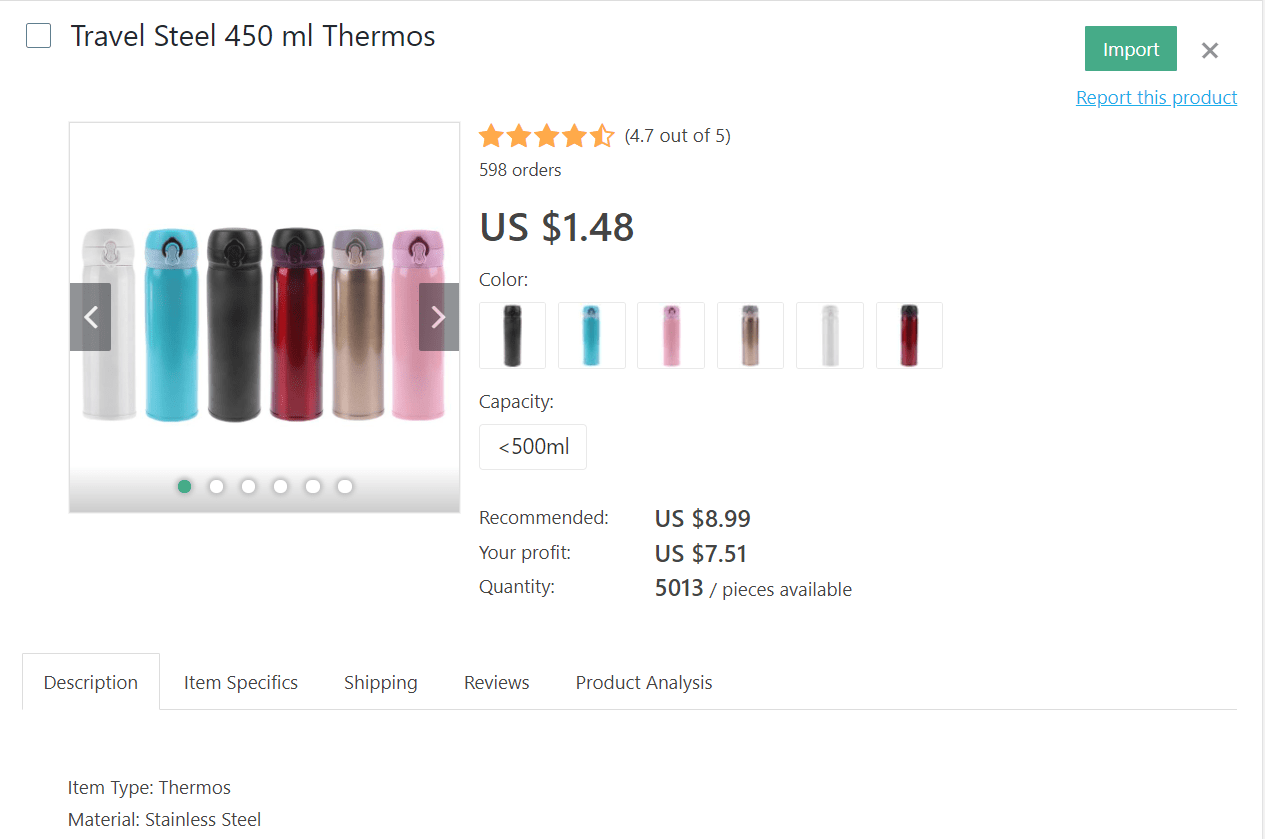Switch to the Item Specifics tab
Image resolution: width=1265 pixels, height=839 pixels.
point(240,681)
